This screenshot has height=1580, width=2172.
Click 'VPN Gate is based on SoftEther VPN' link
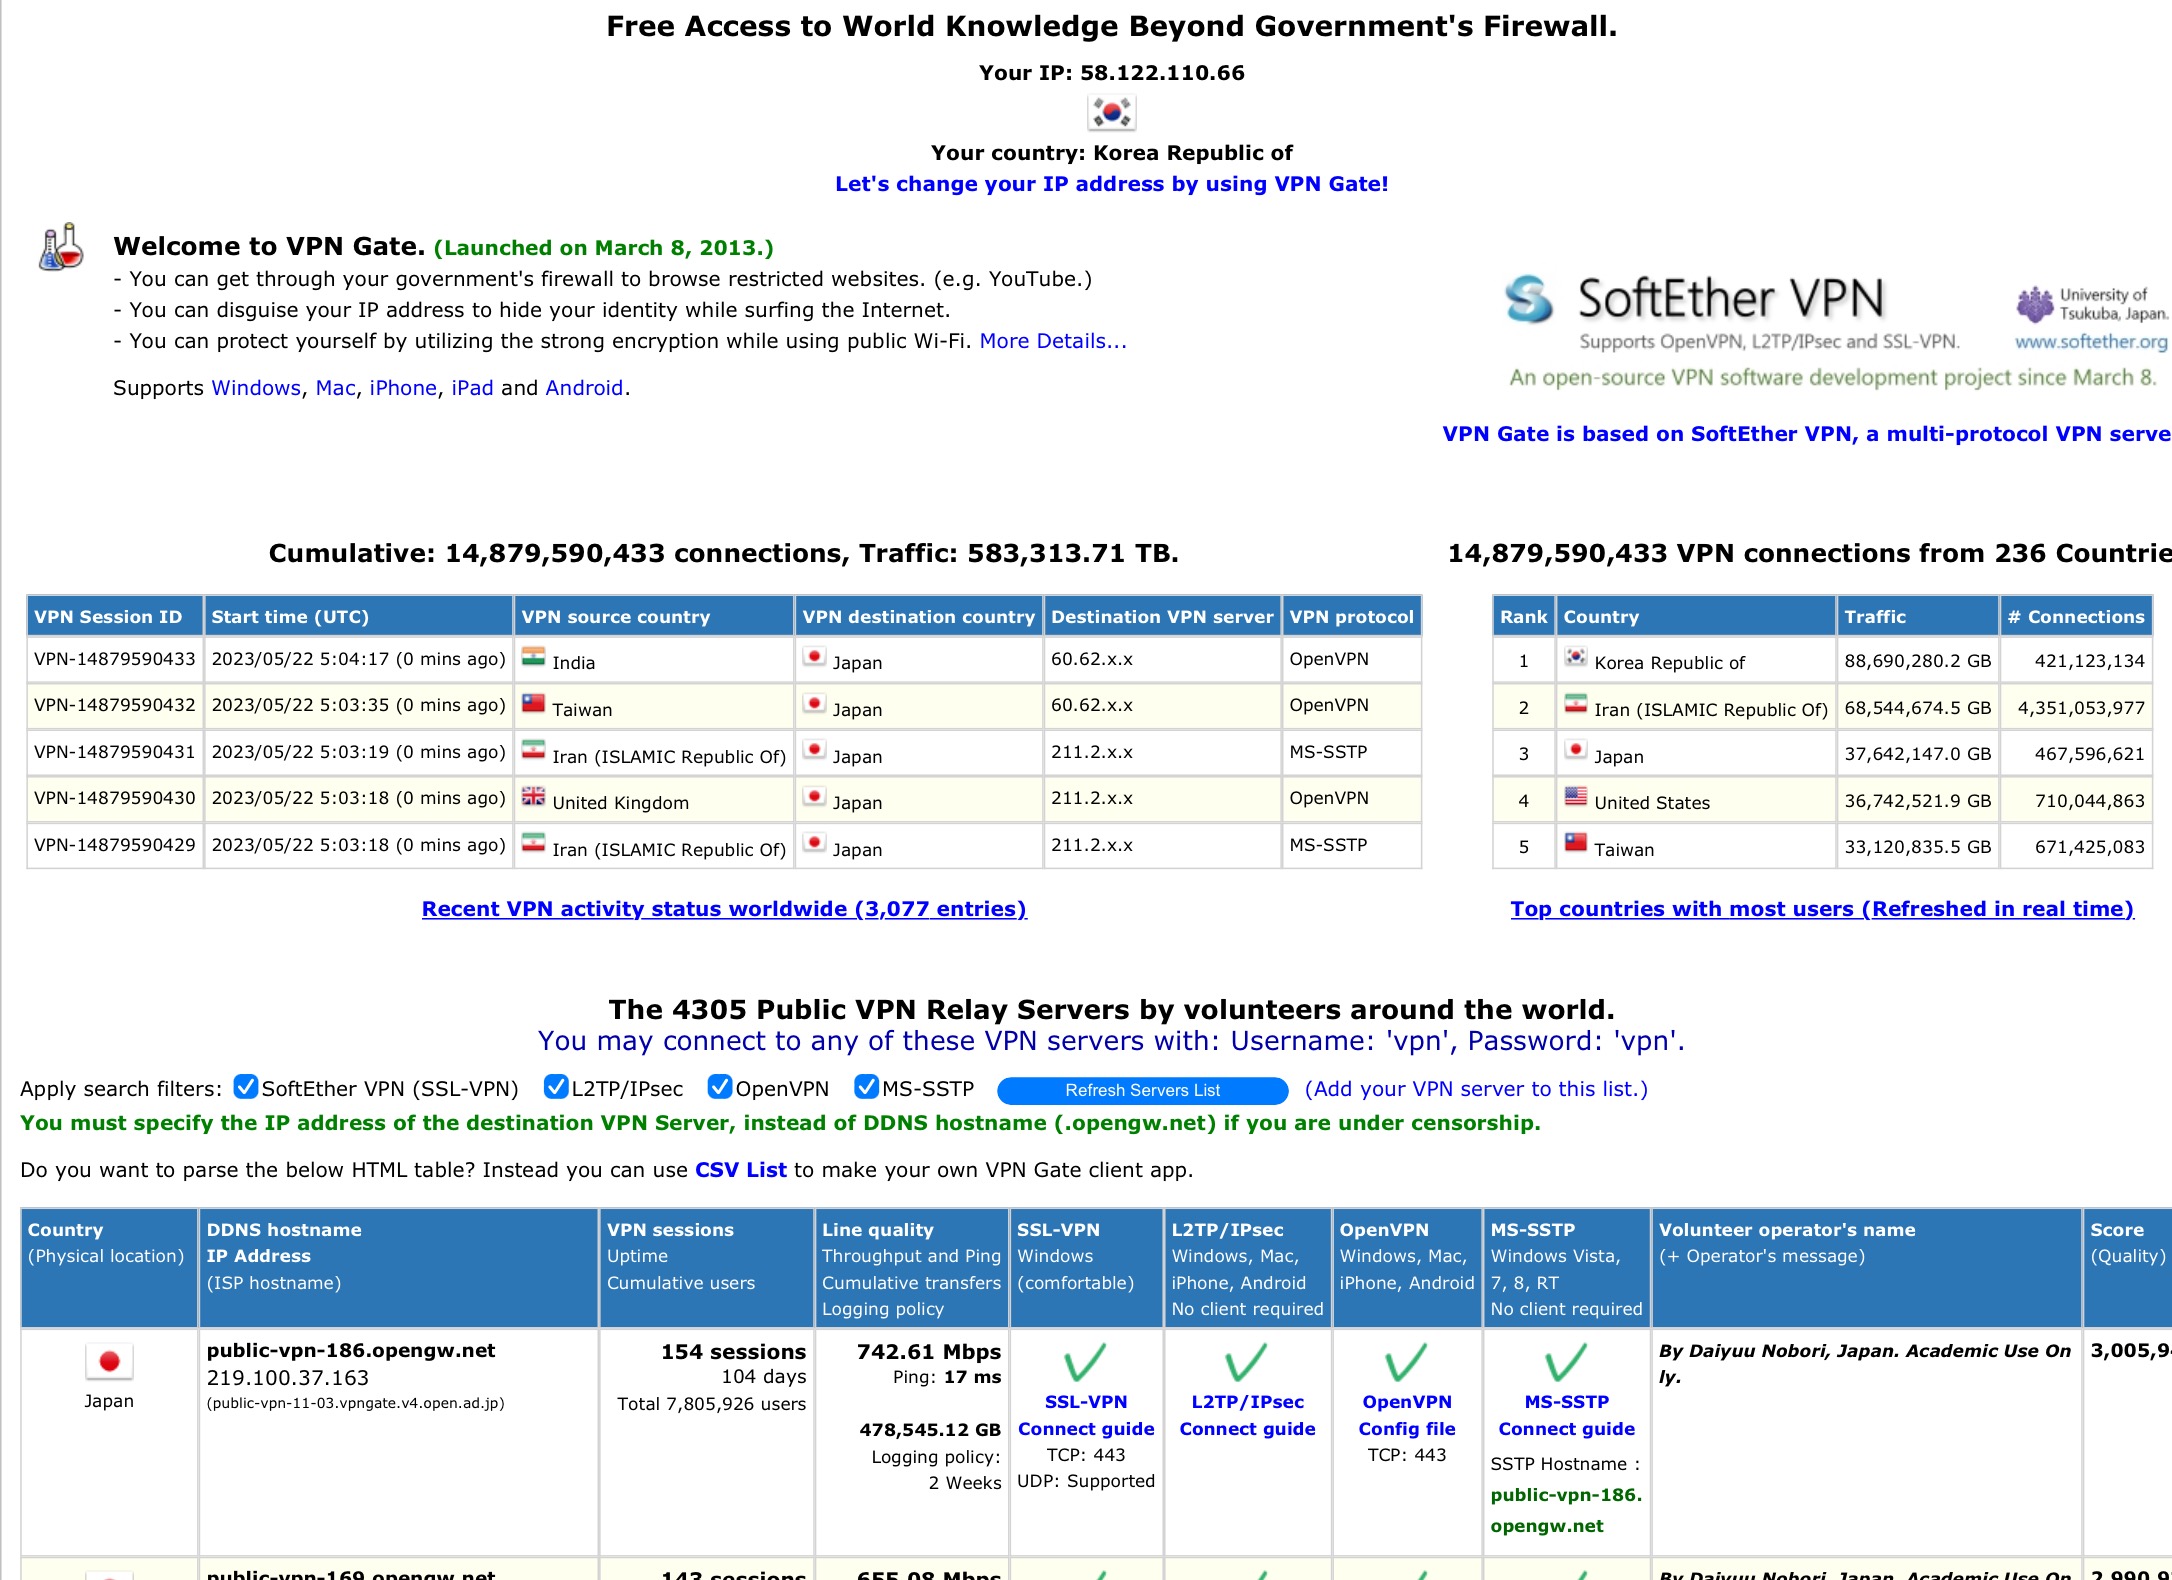pyautogui.click(x=1806, y=434)
